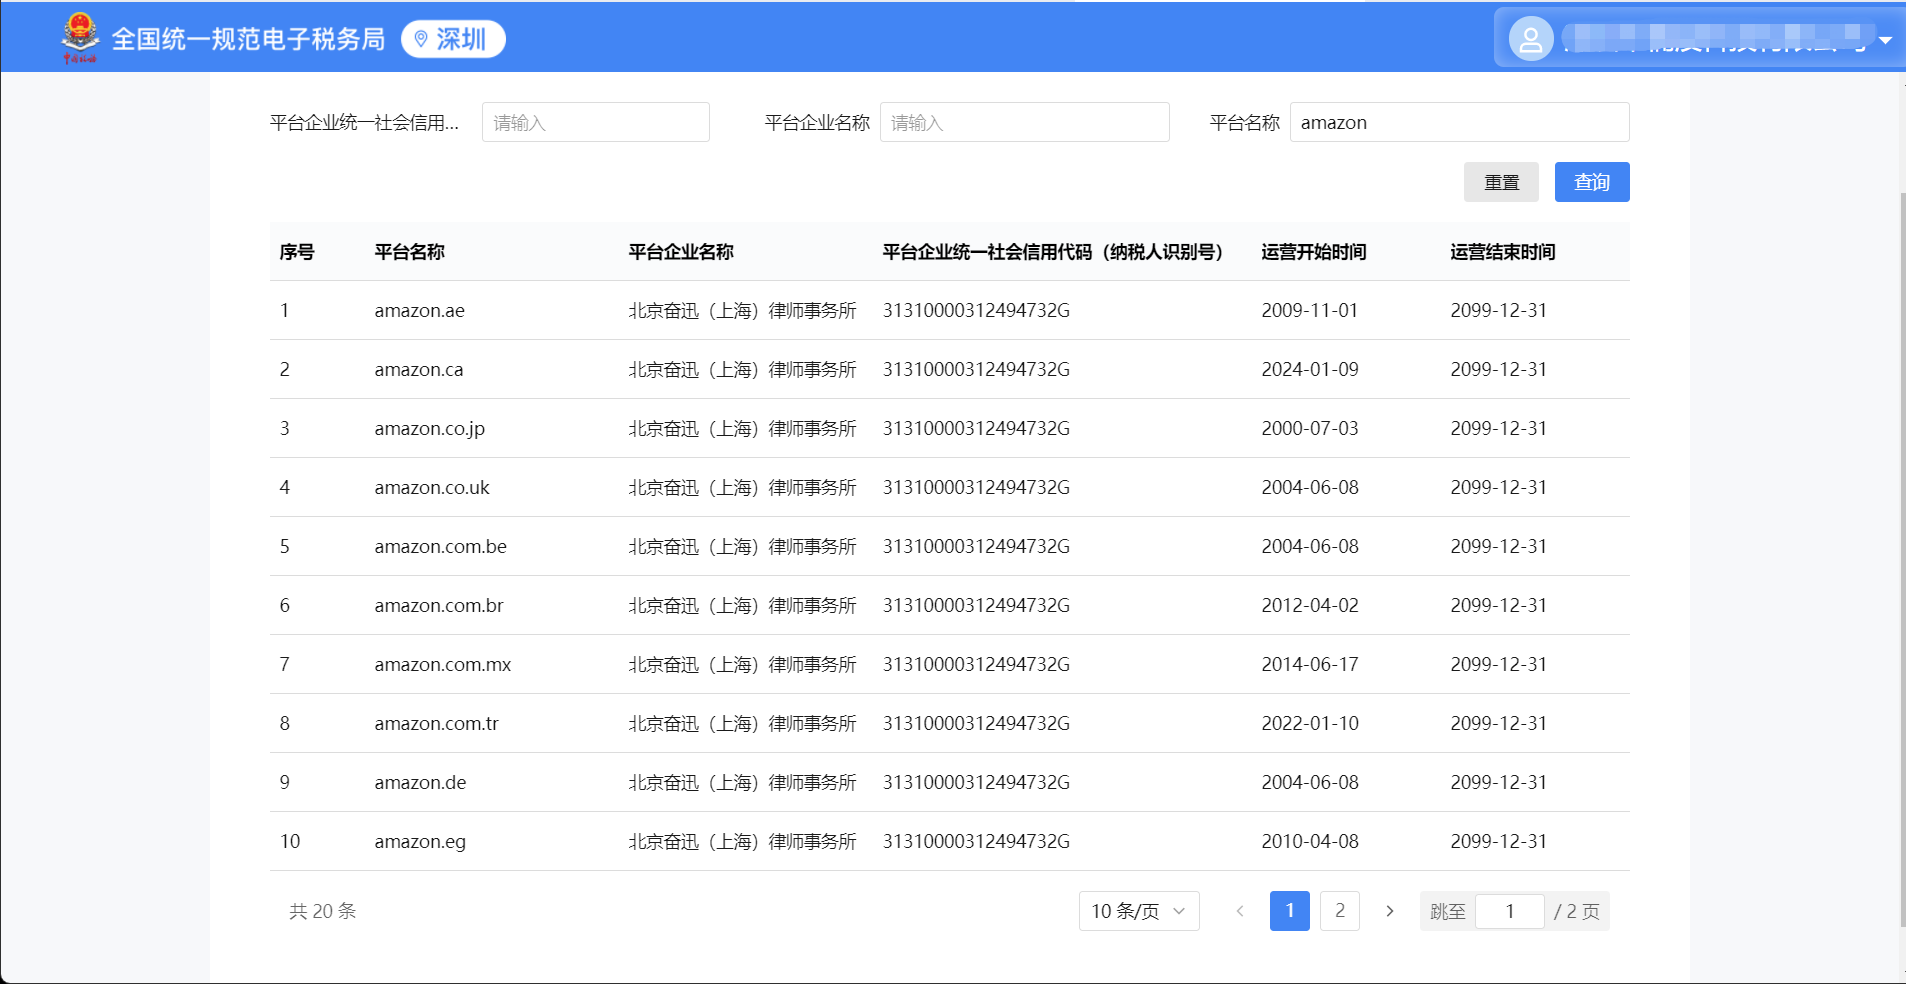Screen dimensions: 1906x984
Task: Click the 平台企业统一社会信用 code input field
Action: point(595,122)
